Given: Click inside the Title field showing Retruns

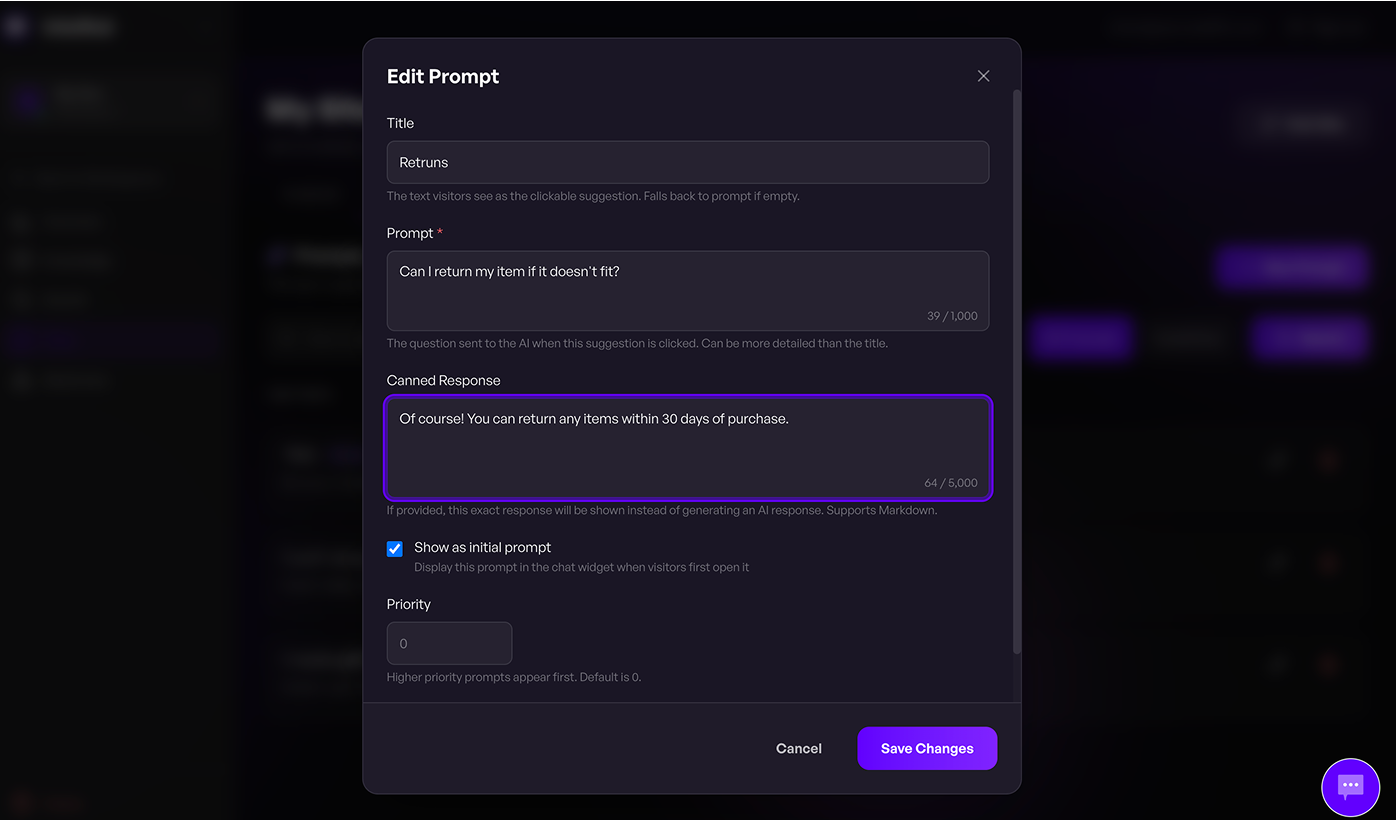Looking at the screenshot, I should (688, 162).
